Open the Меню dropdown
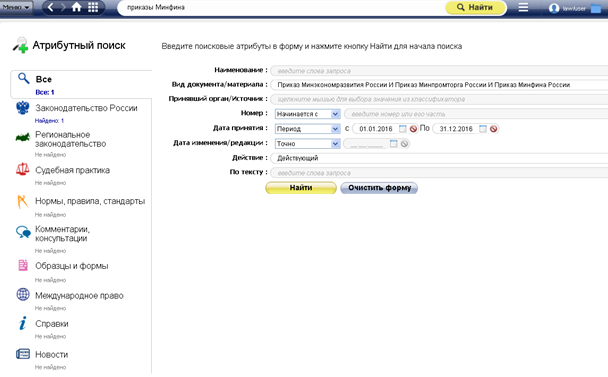Viewport: 608px width, 377px height. tap(16, 7)
